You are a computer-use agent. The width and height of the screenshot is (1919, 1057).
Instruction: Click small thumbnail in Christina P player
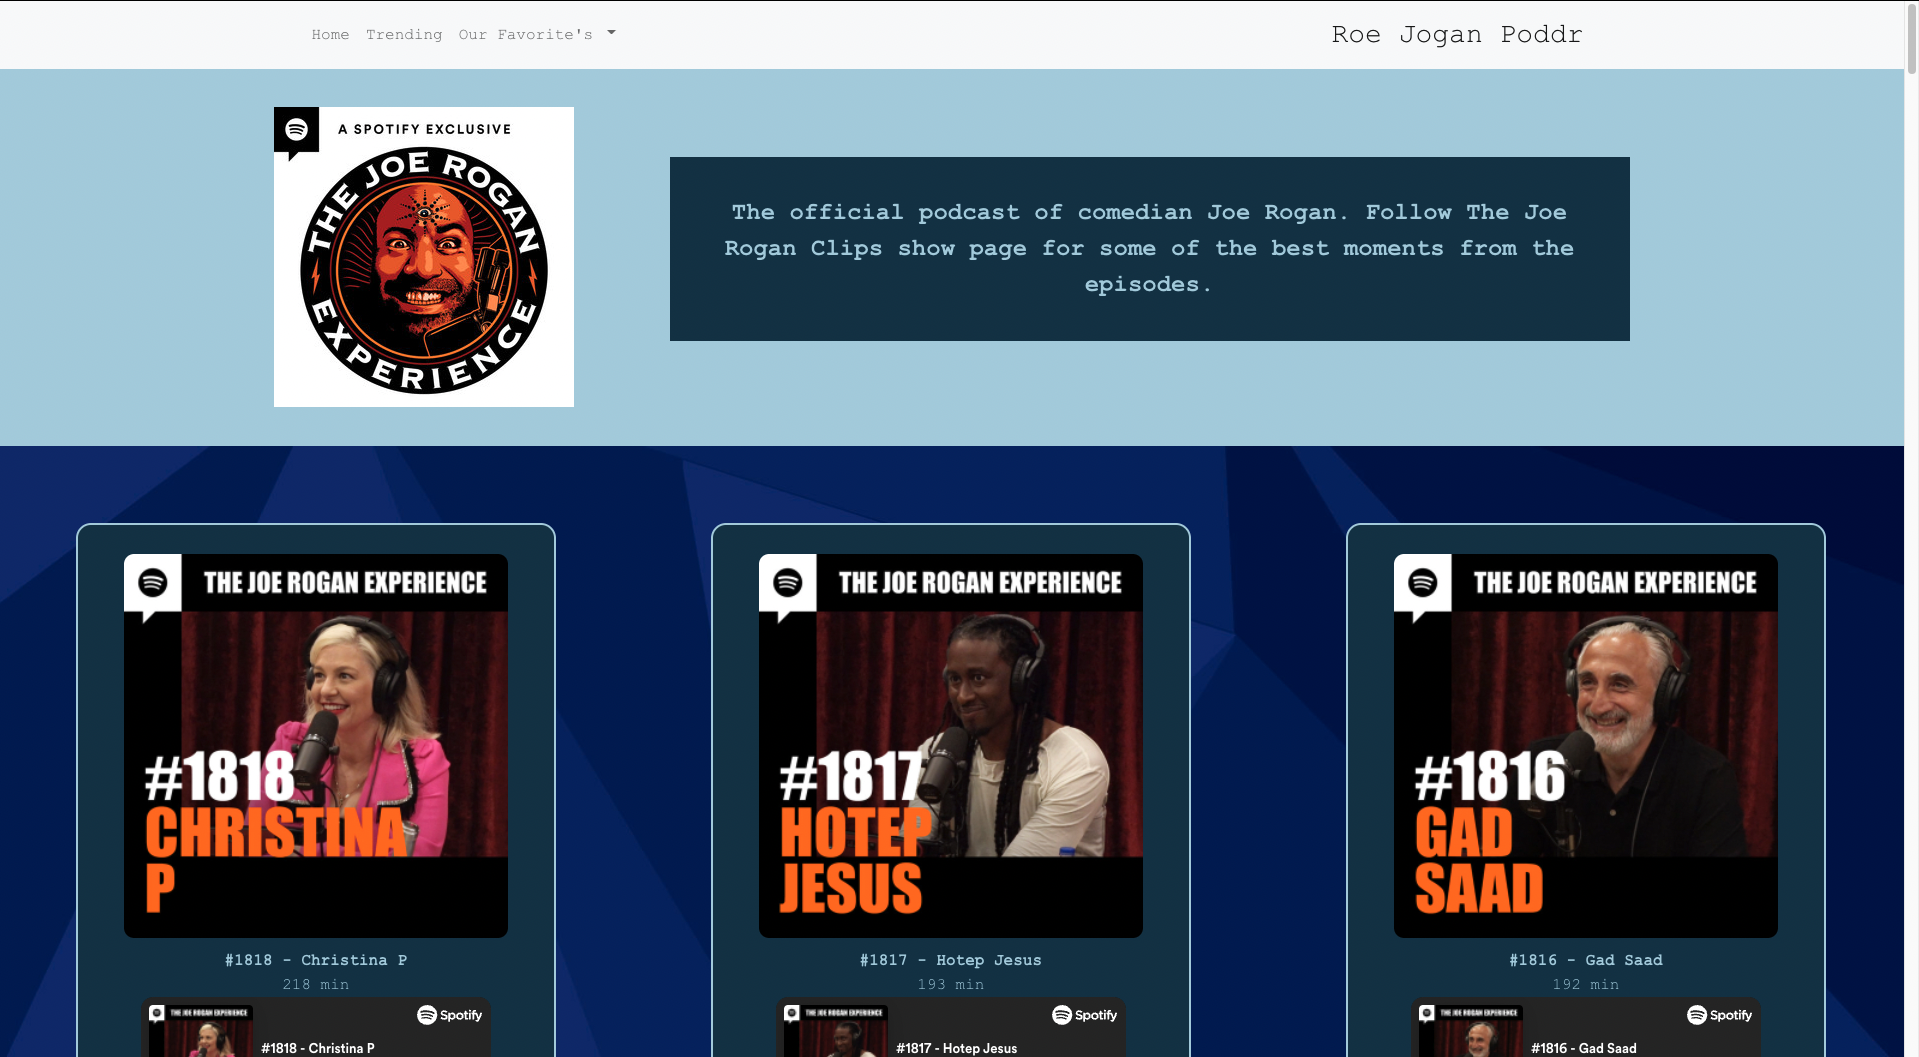pos(200,1031)
